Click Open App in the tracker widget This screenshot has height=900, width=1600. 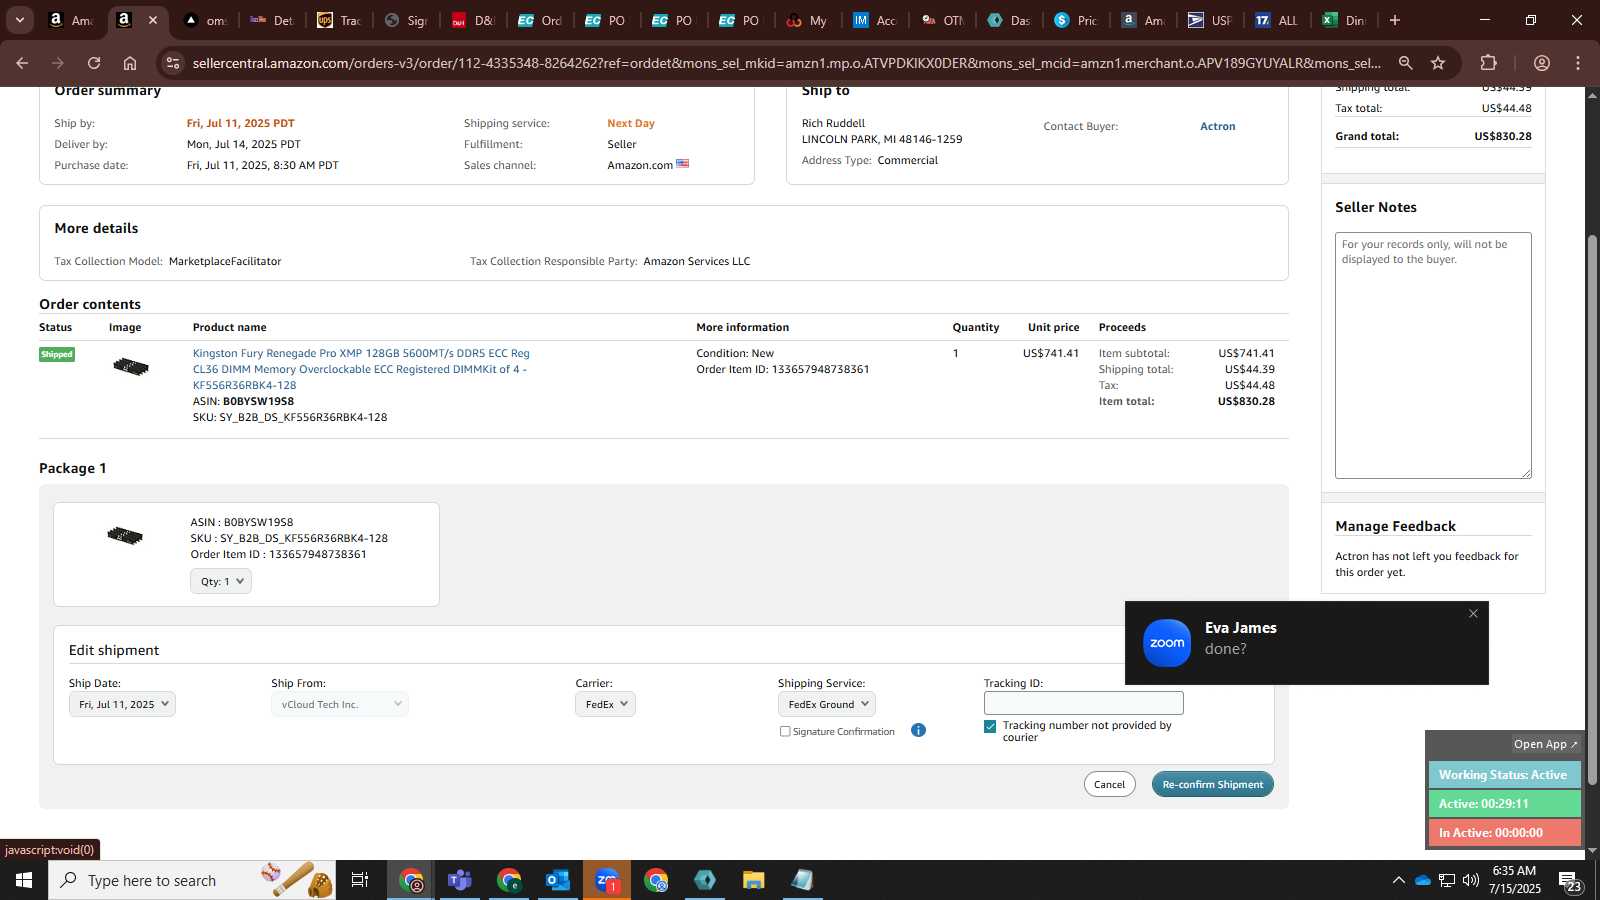[1545, 744]
